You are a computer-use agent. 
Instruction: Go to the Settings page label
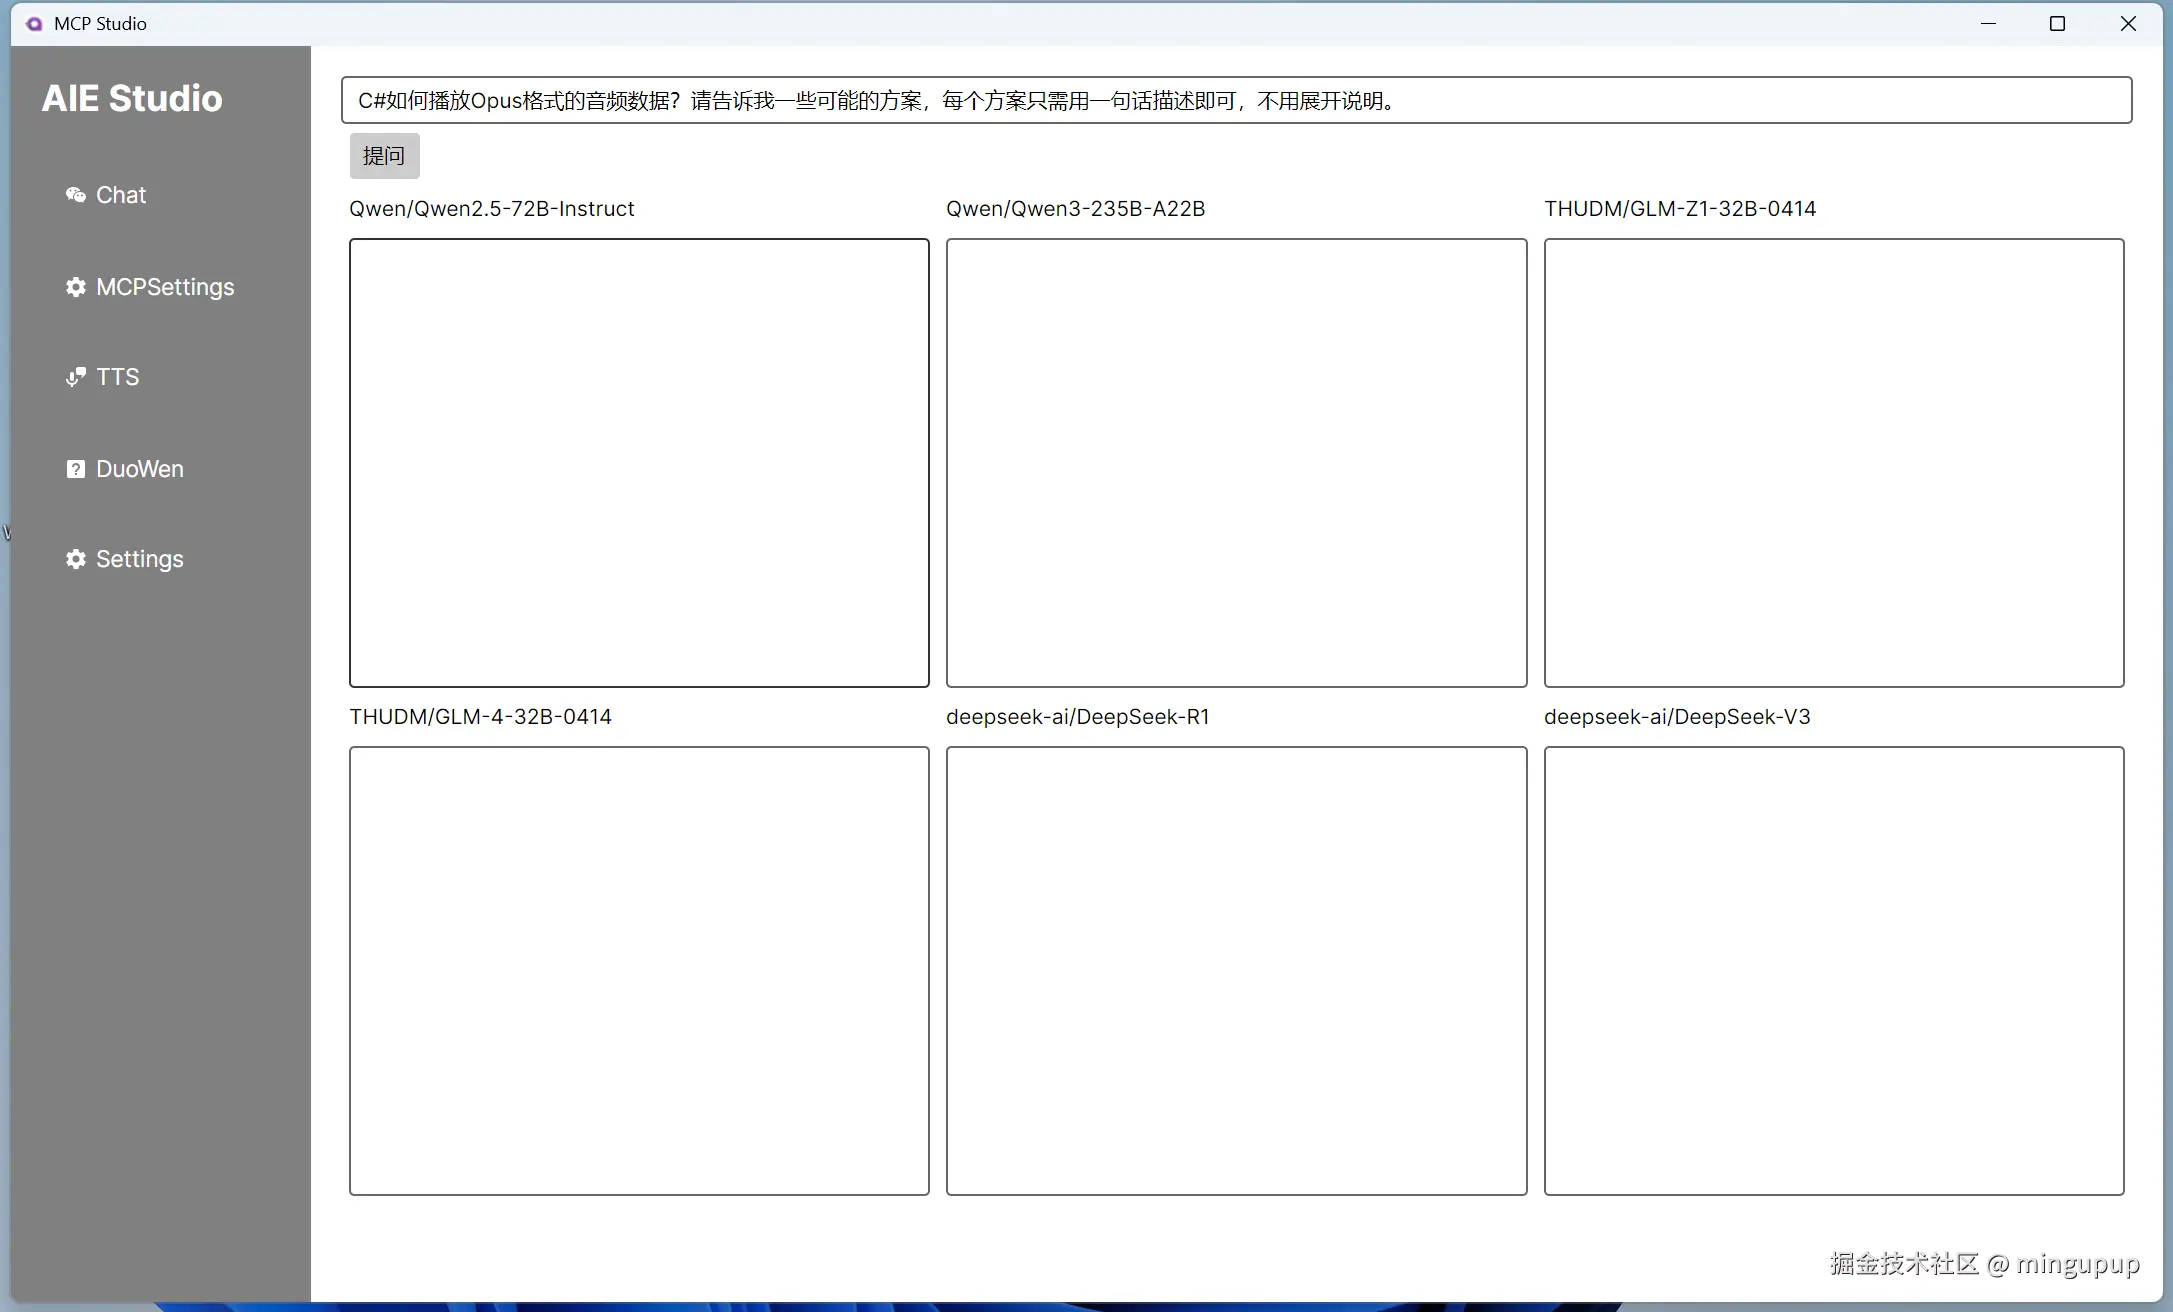(x=140, y=559)
